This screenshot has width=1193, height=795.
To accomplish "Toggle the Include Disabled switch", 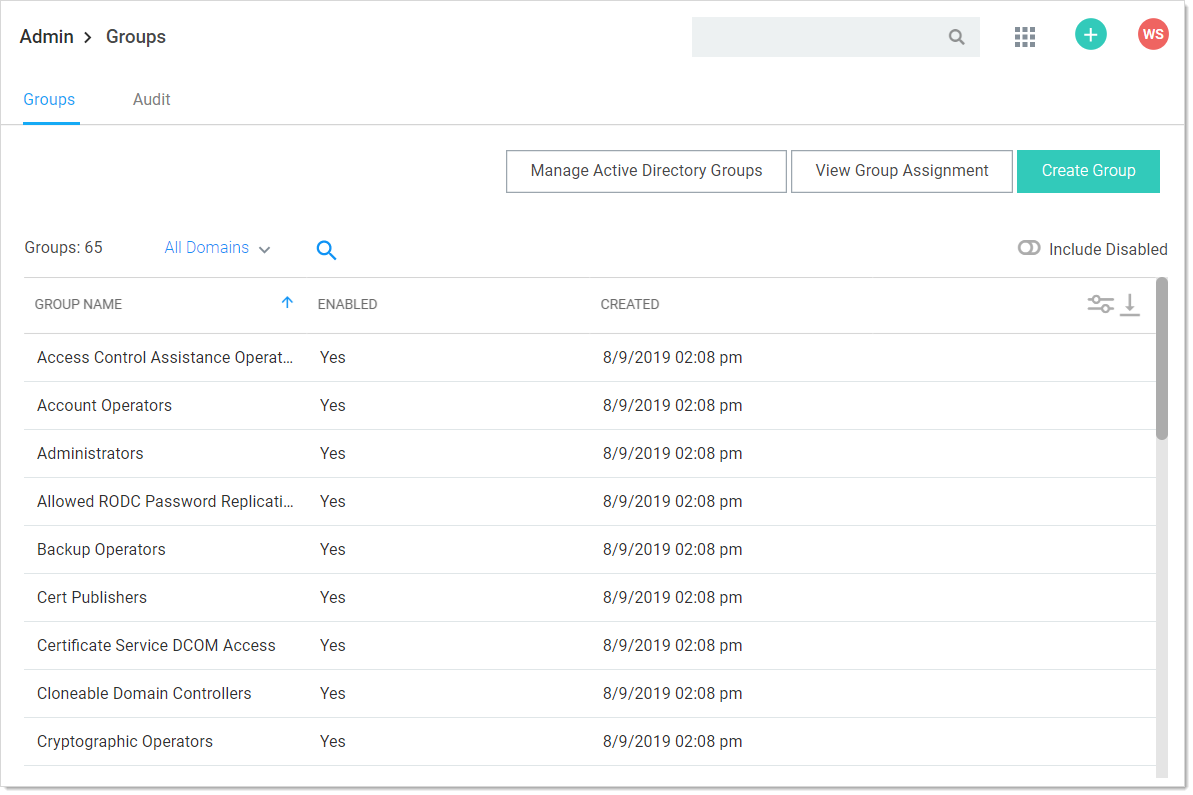I will [1029, 248].
